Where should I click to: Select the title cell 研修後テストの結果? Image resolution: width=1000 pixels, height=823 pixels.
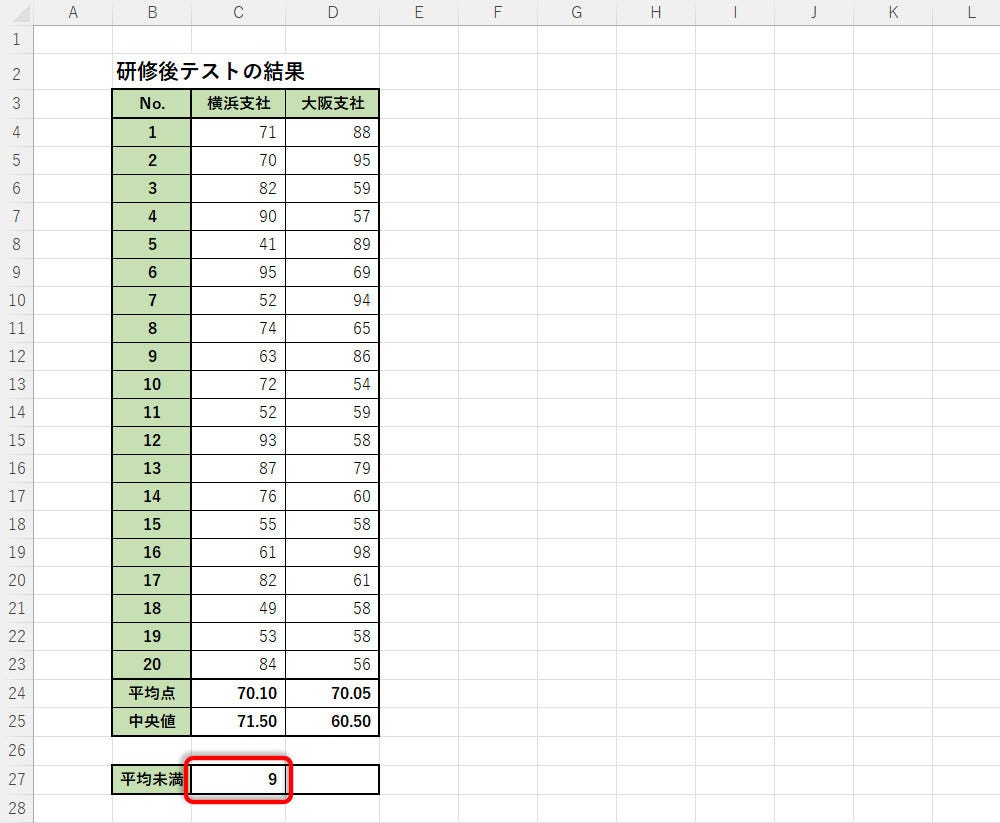[210, 72]
